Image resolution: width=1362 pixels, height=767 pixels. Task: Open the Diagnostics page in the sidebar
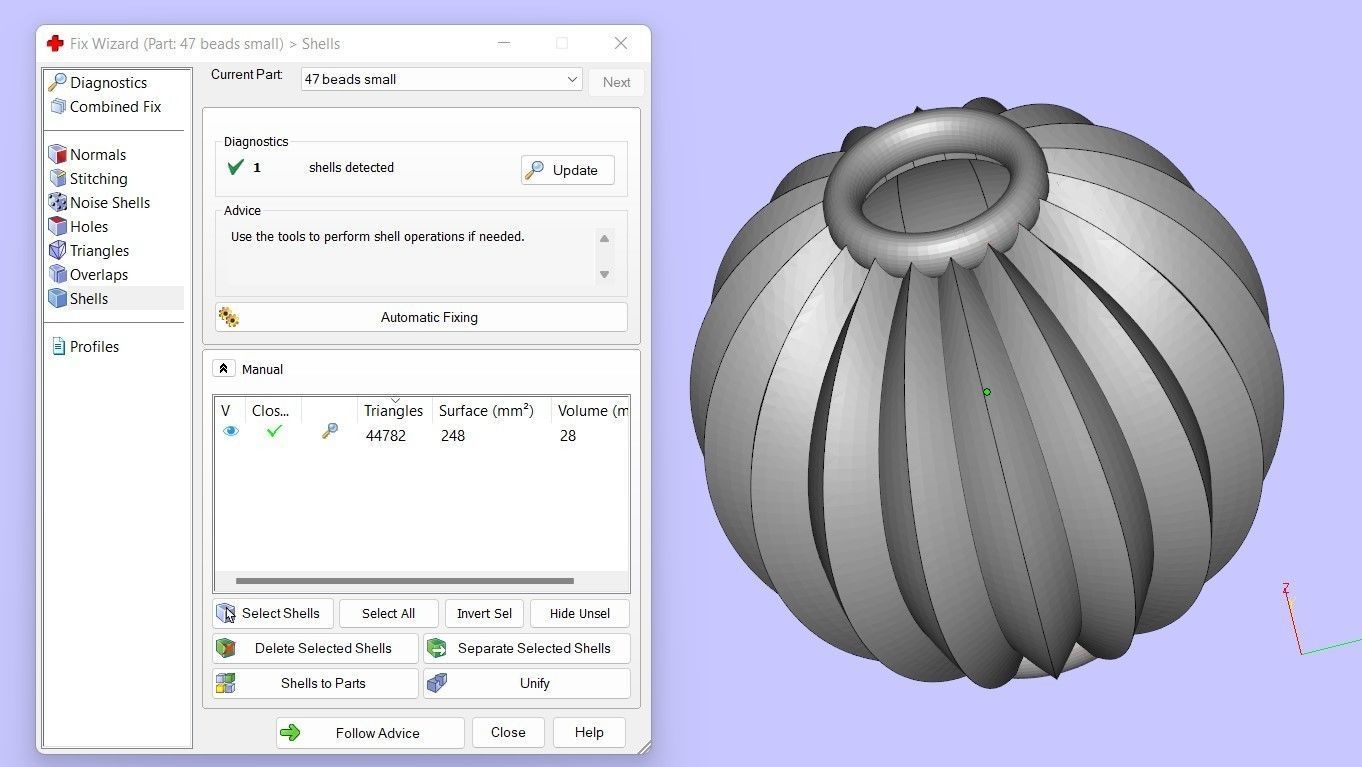[108, 83]
